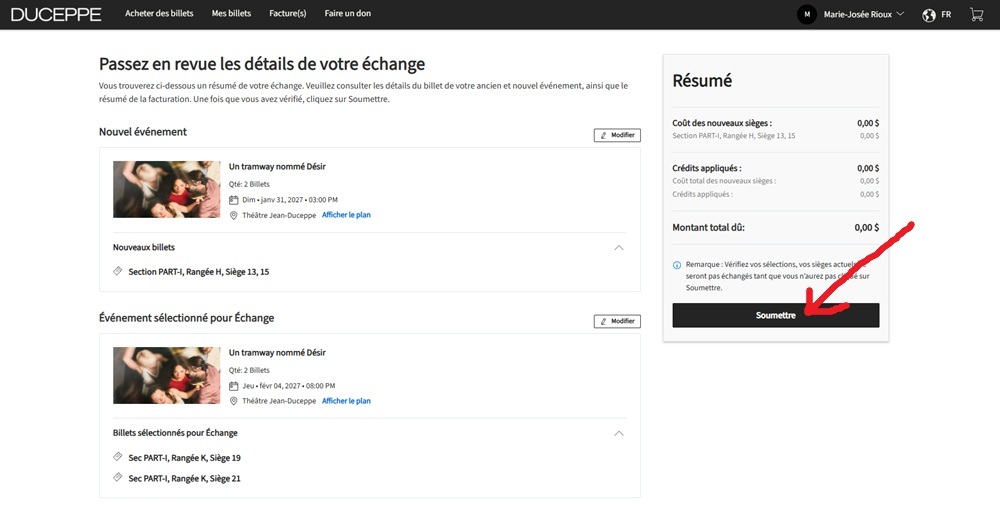Open the Facture(s) page
The image size is (1000, 512).
coord(288,13)
